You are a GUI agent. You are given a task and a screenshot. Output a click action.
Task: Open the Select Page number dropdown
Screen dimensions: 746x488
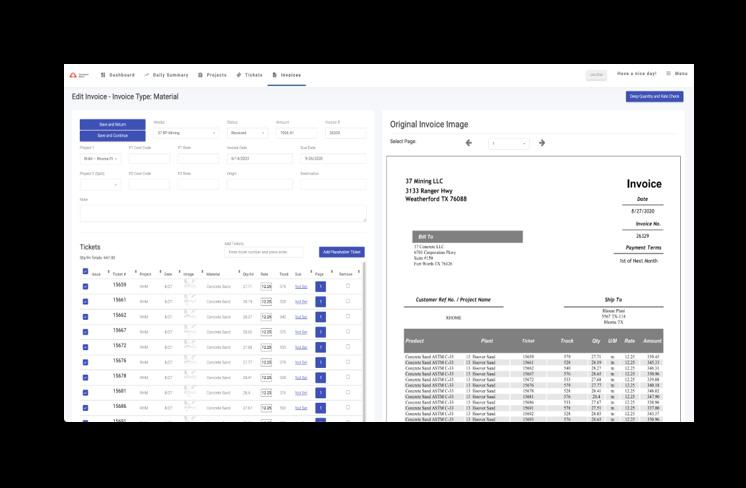tap(509, 143)
